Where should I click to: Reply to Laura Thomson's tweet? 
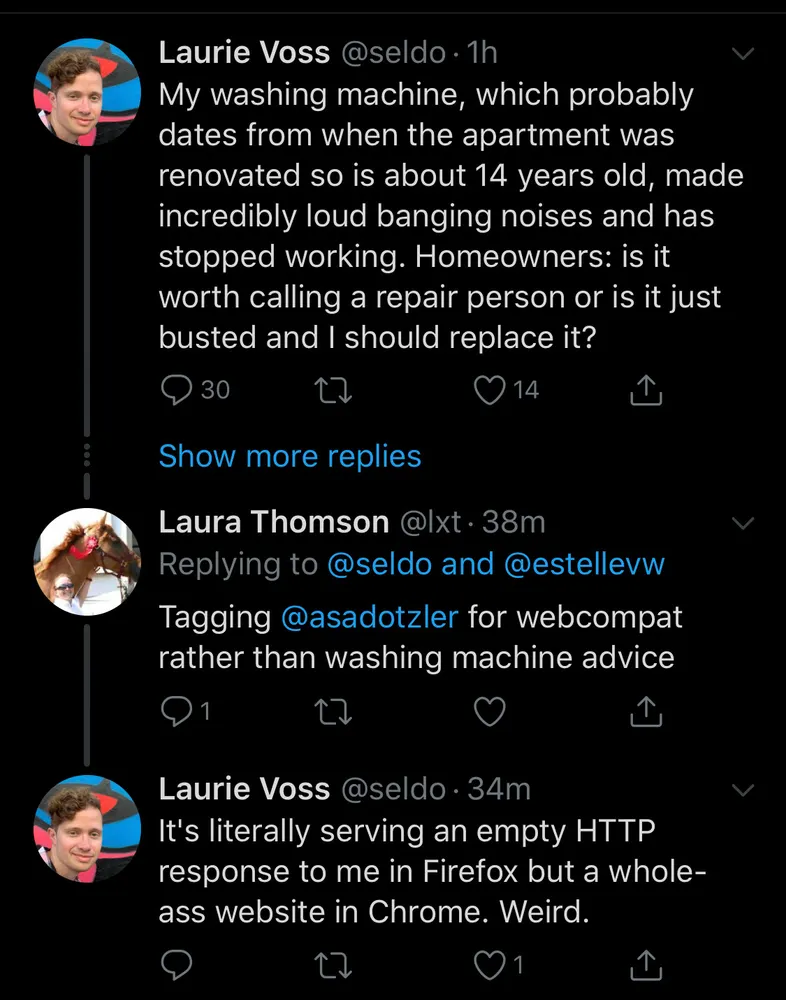click(x=175, y=711)
